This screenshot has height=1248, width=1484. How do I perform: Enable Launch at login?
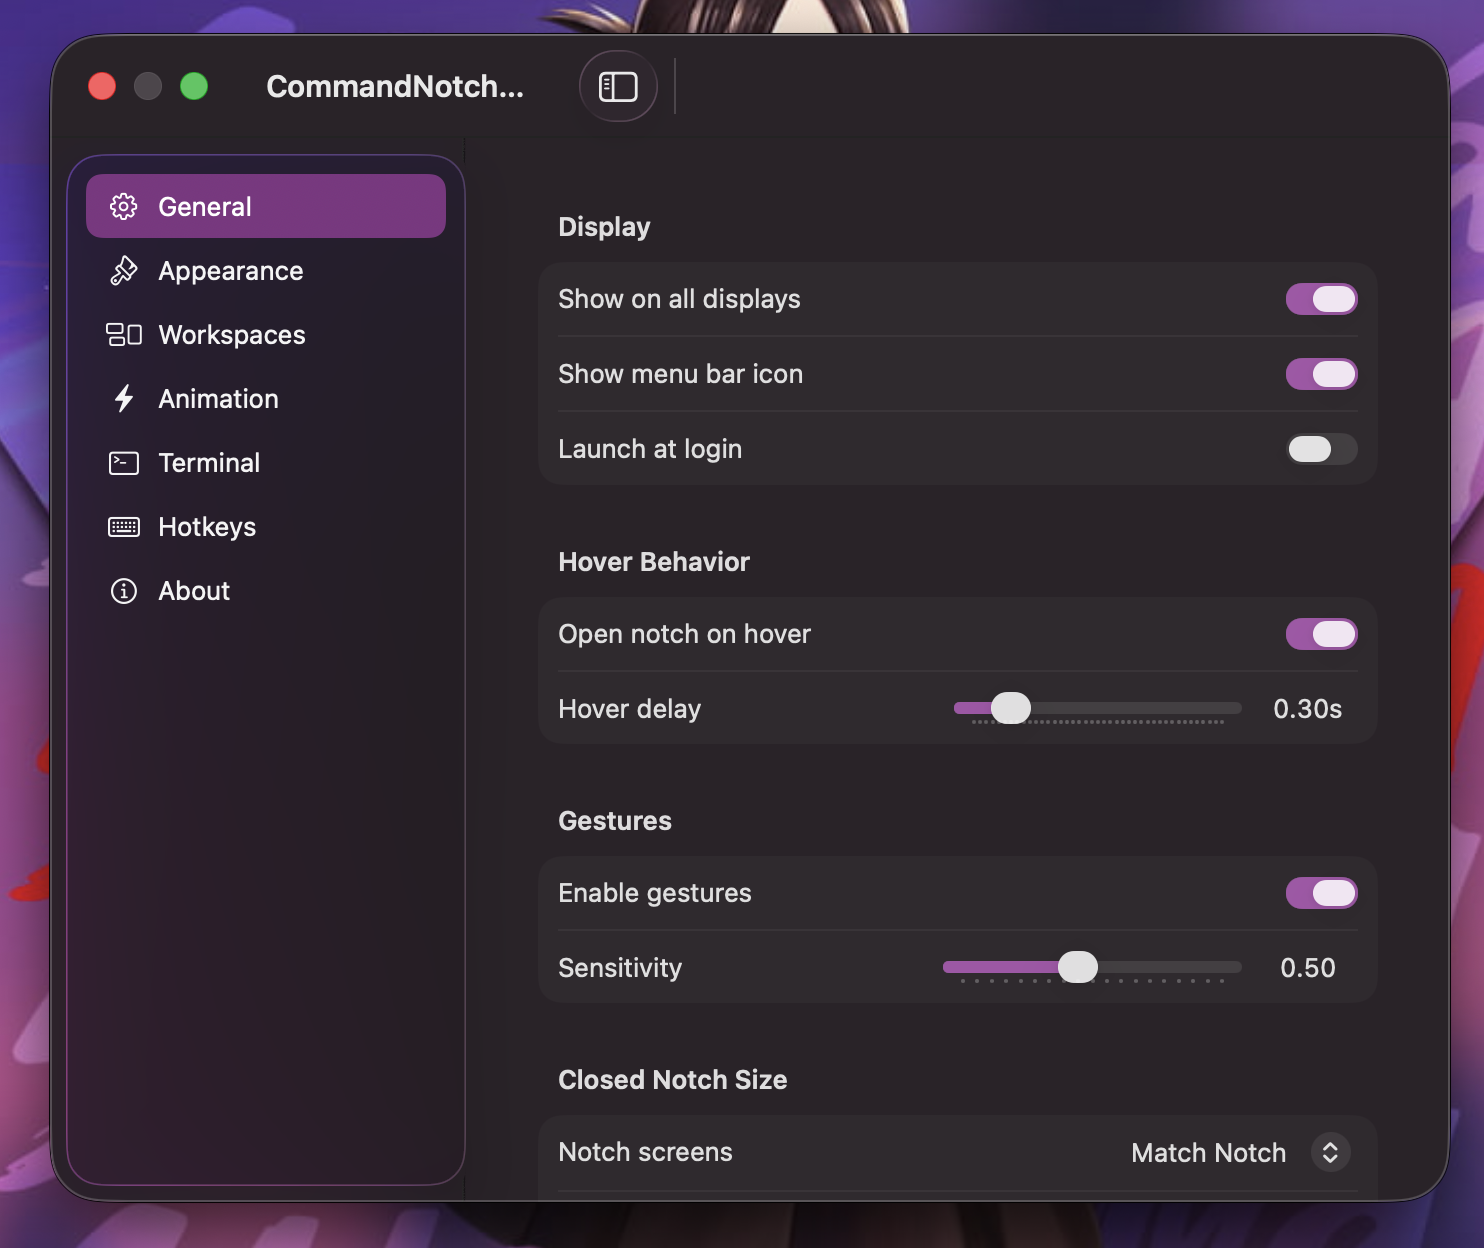coord(1321,449)
